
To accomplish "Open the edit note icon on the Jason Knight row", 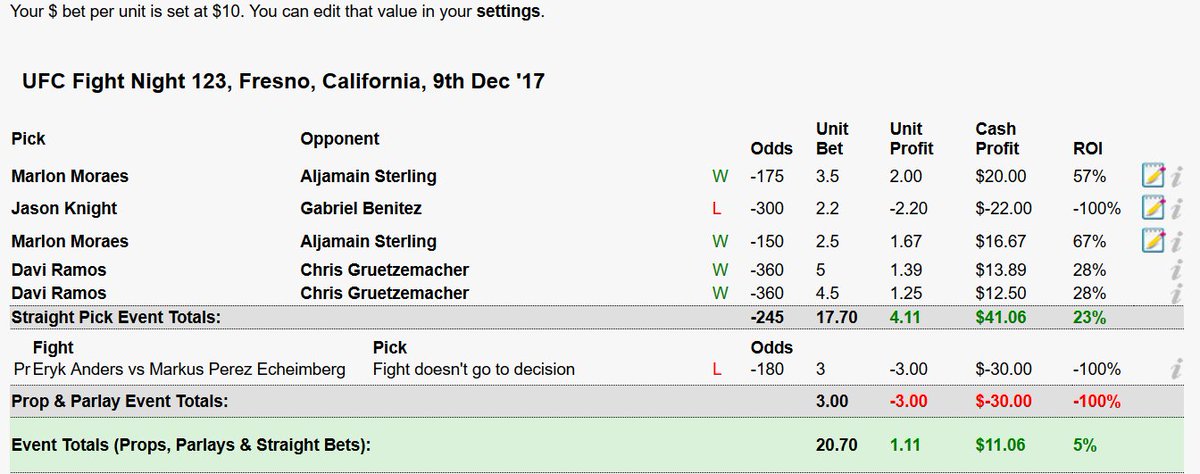I will tap(1153, 209).
